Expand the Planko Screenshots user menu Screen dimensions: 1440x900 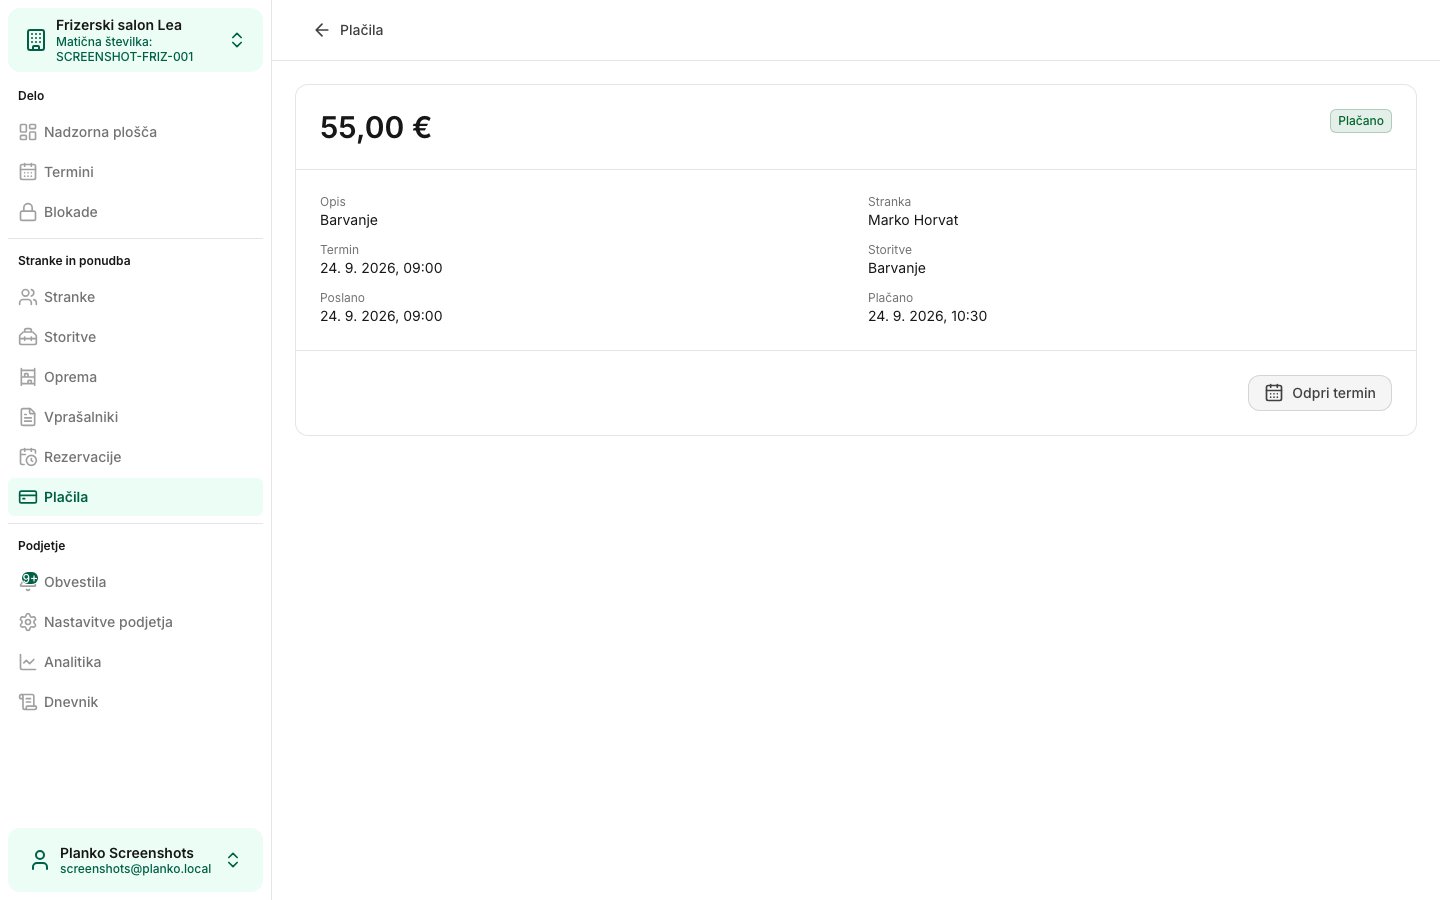click(x=233, y=860)
